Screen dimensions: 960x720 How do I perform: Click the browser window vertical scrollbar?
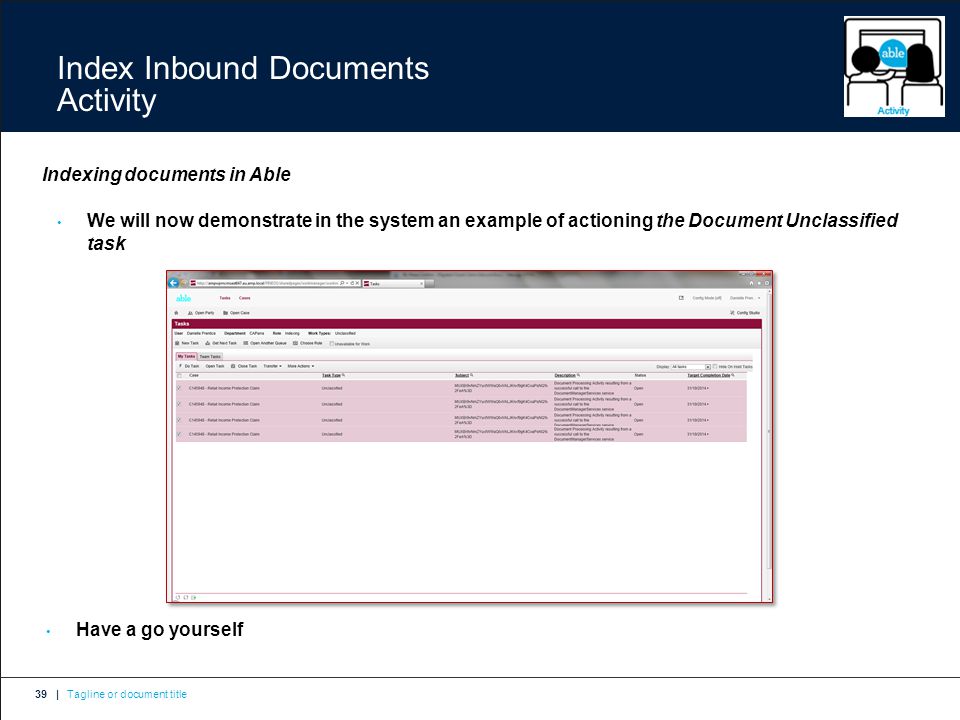click(x=770, y=444)
